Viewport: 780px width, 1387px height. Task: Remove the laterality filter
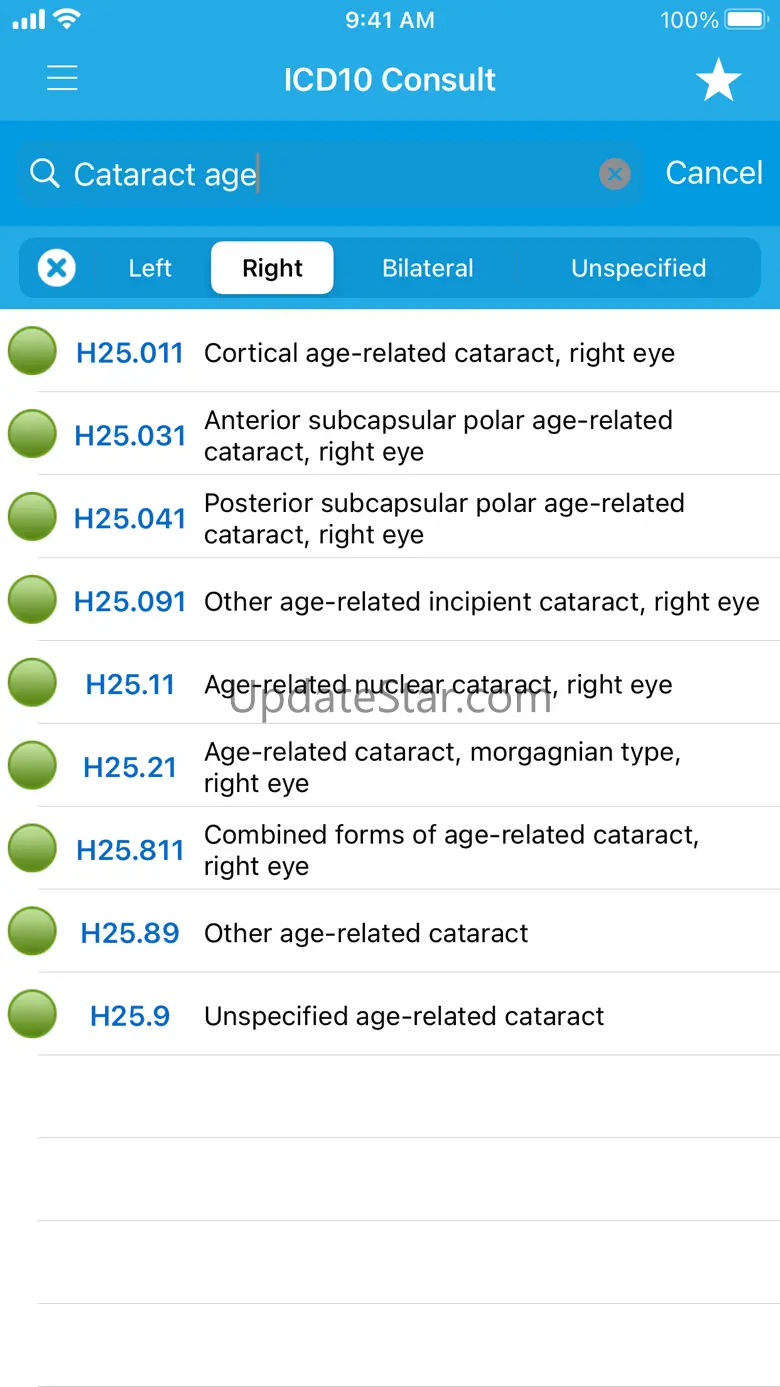(x=57, y=268)
